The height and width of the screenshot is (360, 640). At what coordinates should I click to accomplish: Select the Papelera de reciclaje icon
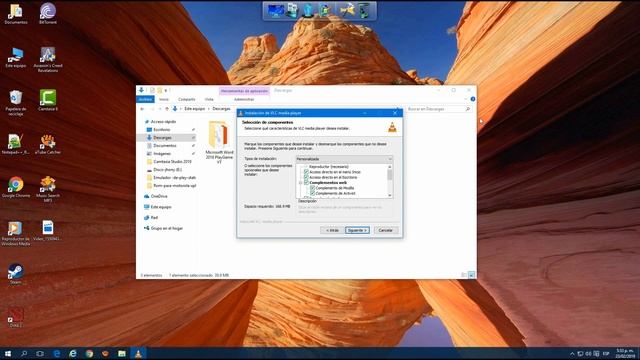tap(16, 102)
